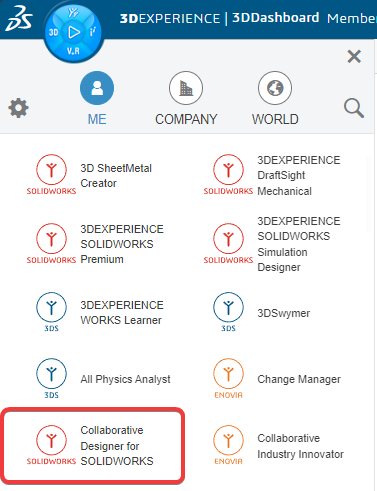This screenshot has width=377, height=491.
Task: Click the 3DEXPERIENCE | 3DDashboard title
Action: 219,18
